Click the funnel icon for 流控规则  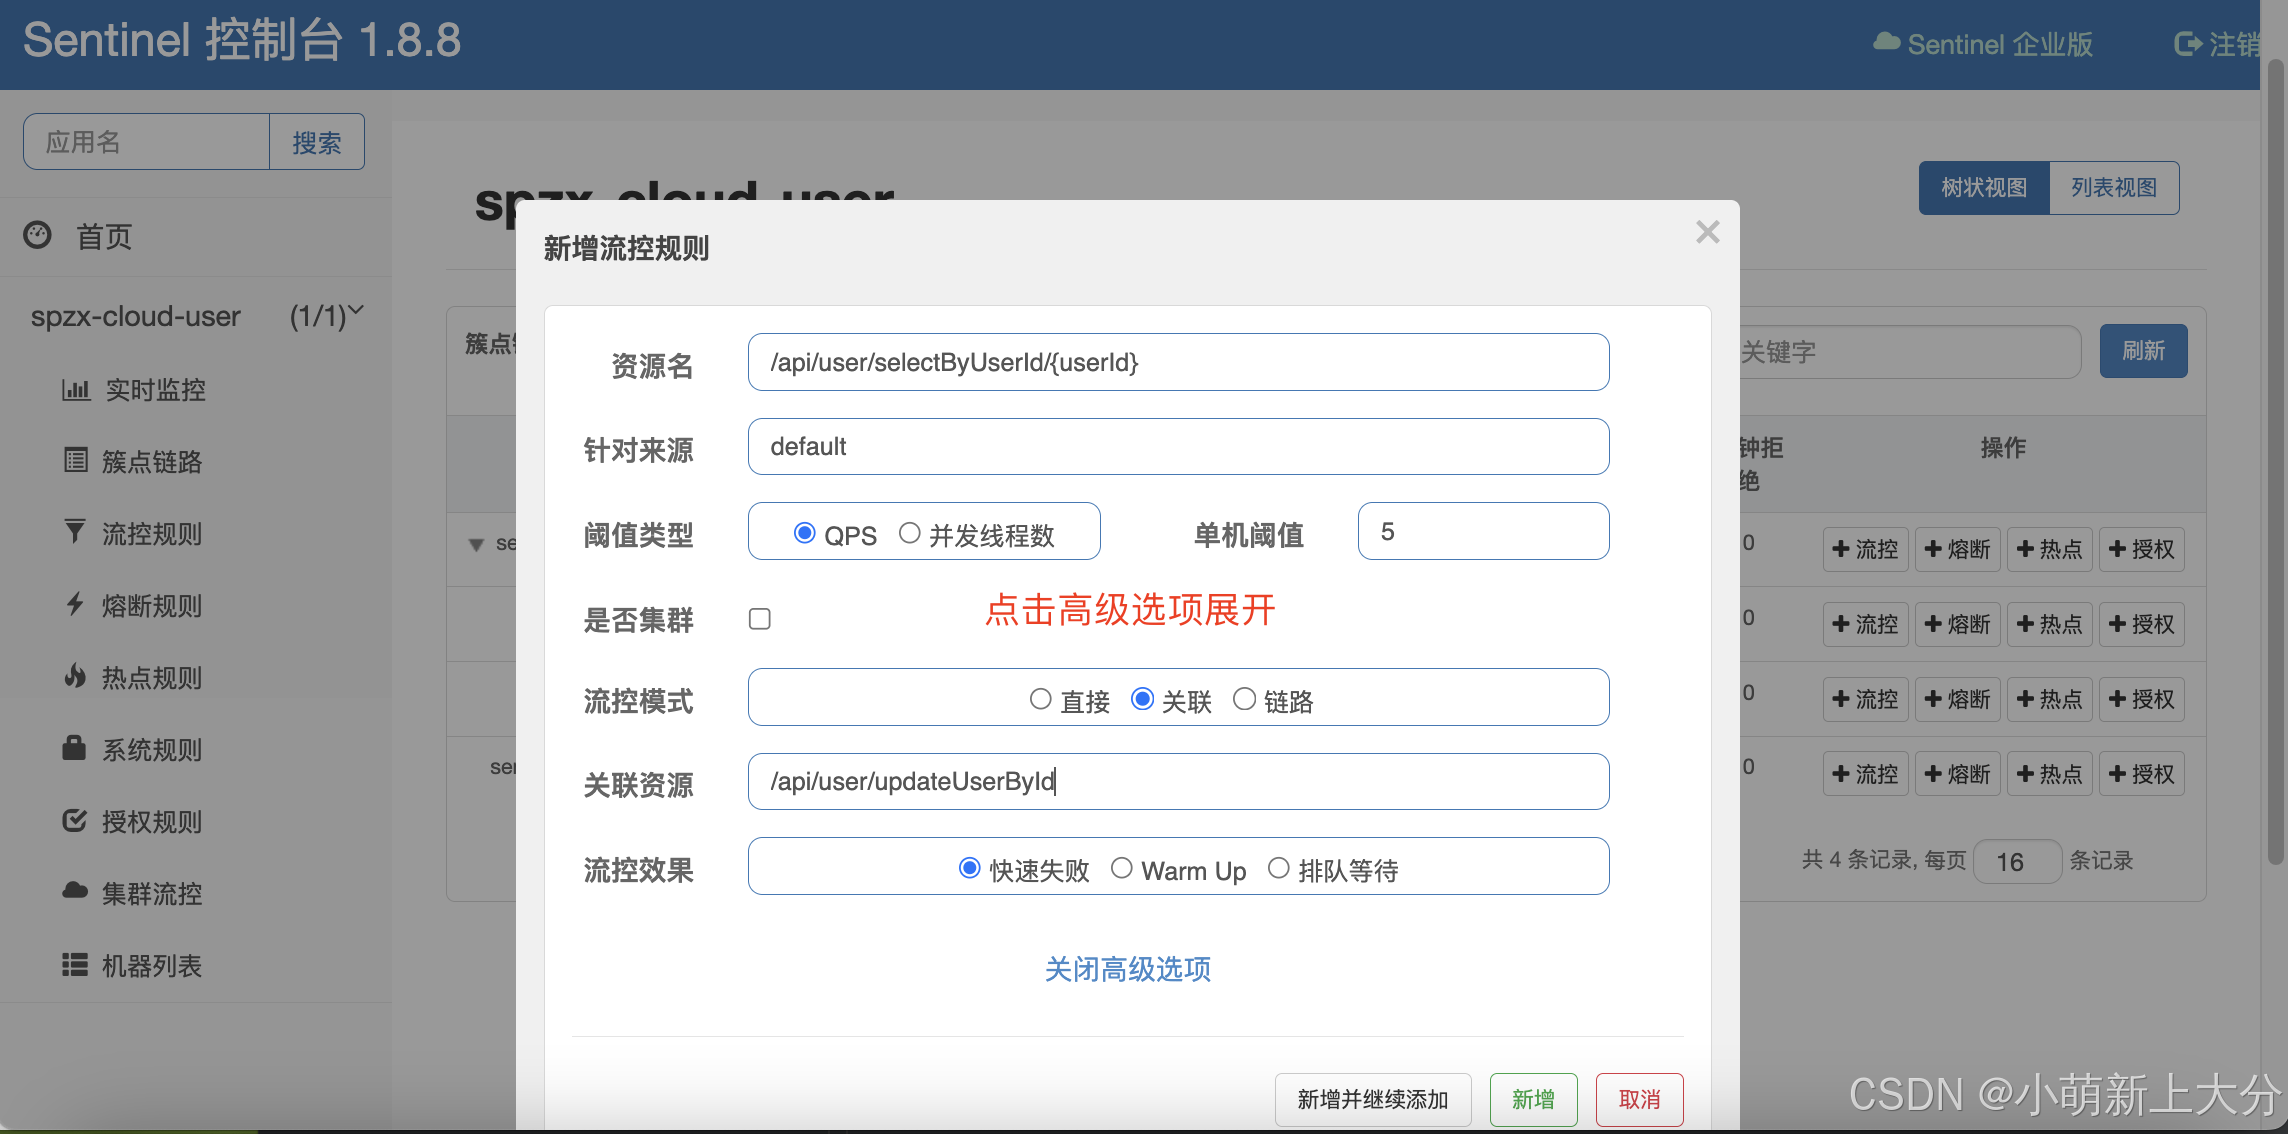(75, 531)
